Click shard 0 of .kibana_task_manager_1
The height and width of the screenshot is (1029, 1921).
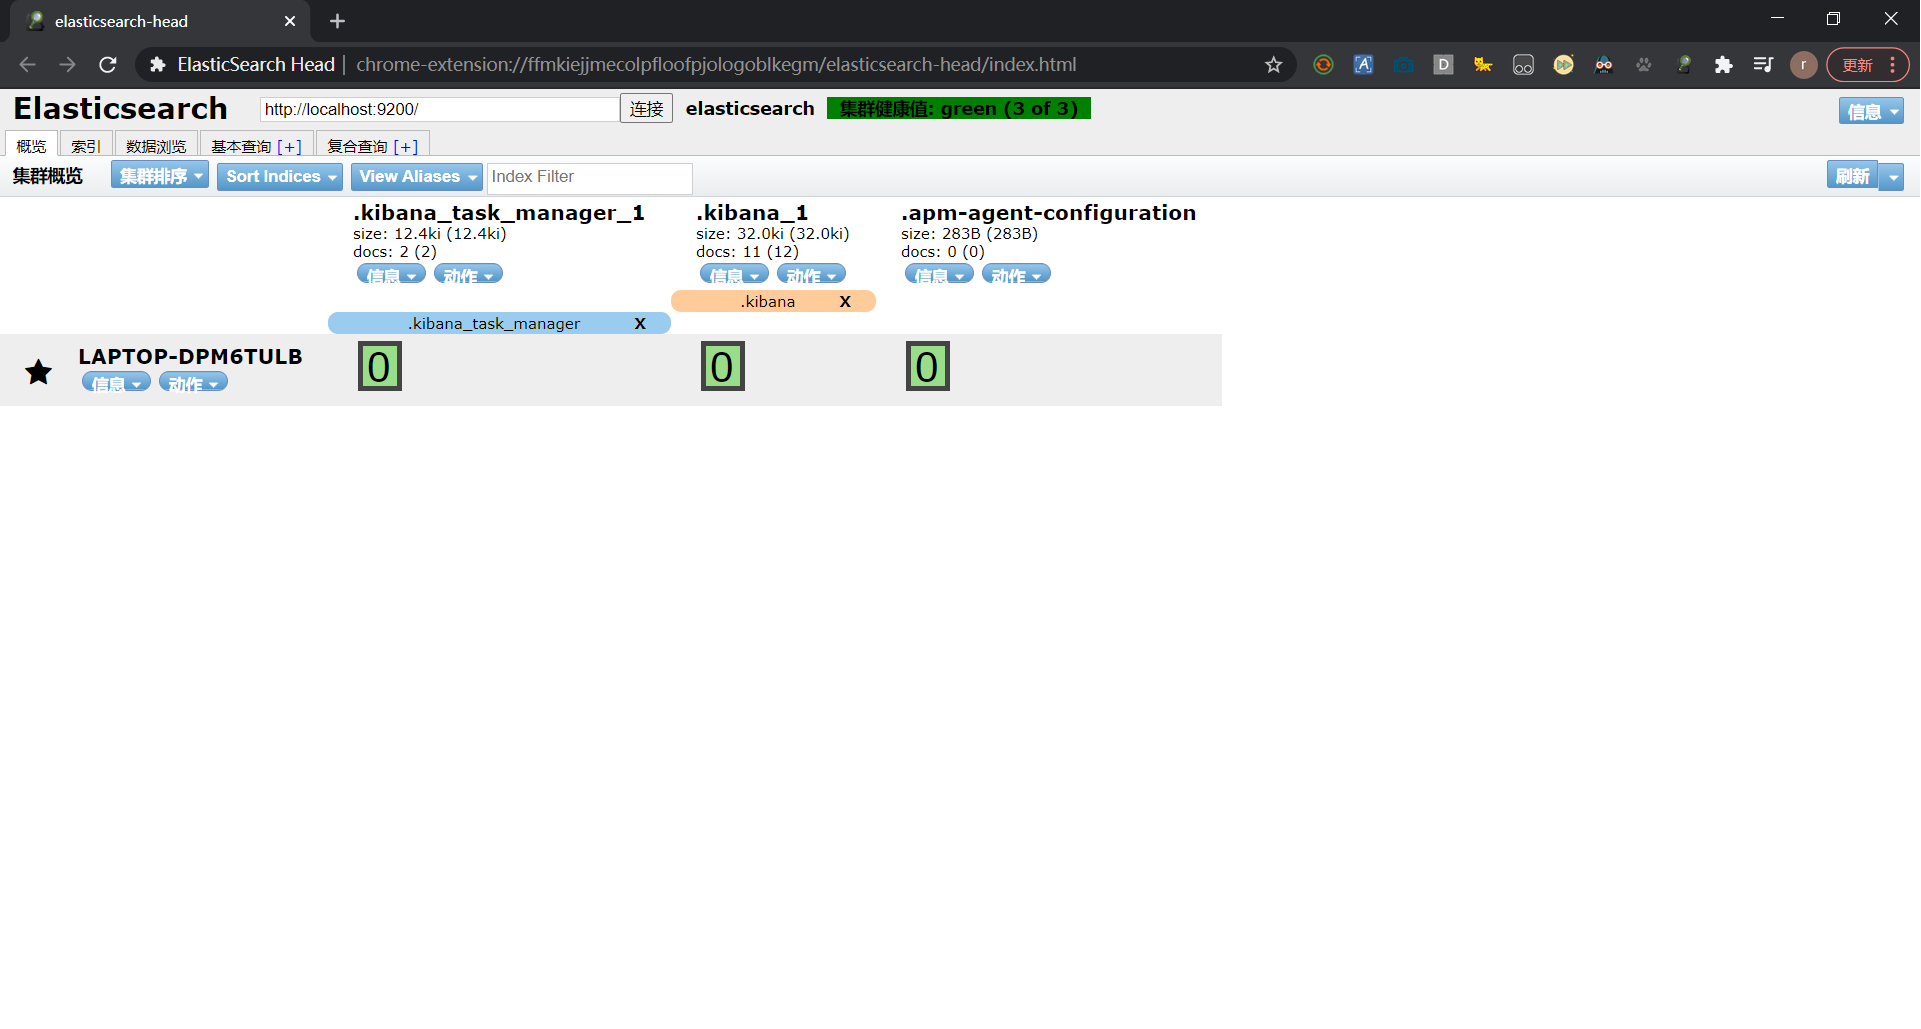point(380,366)
